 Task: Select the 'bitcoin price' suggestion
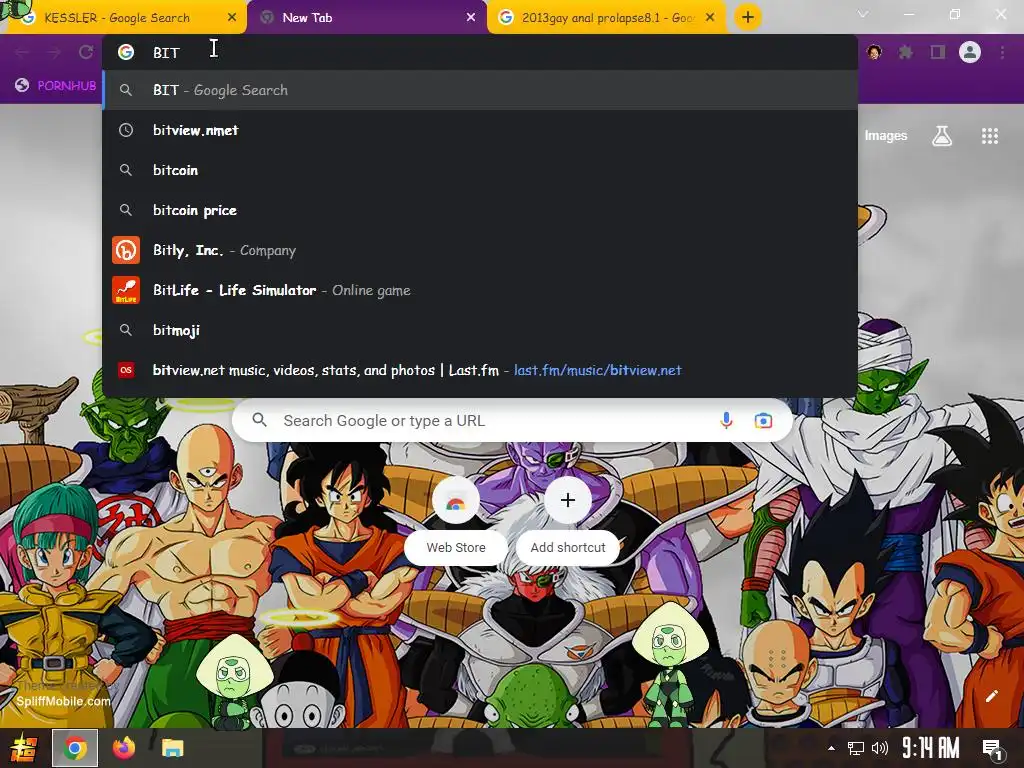[480, 210]
